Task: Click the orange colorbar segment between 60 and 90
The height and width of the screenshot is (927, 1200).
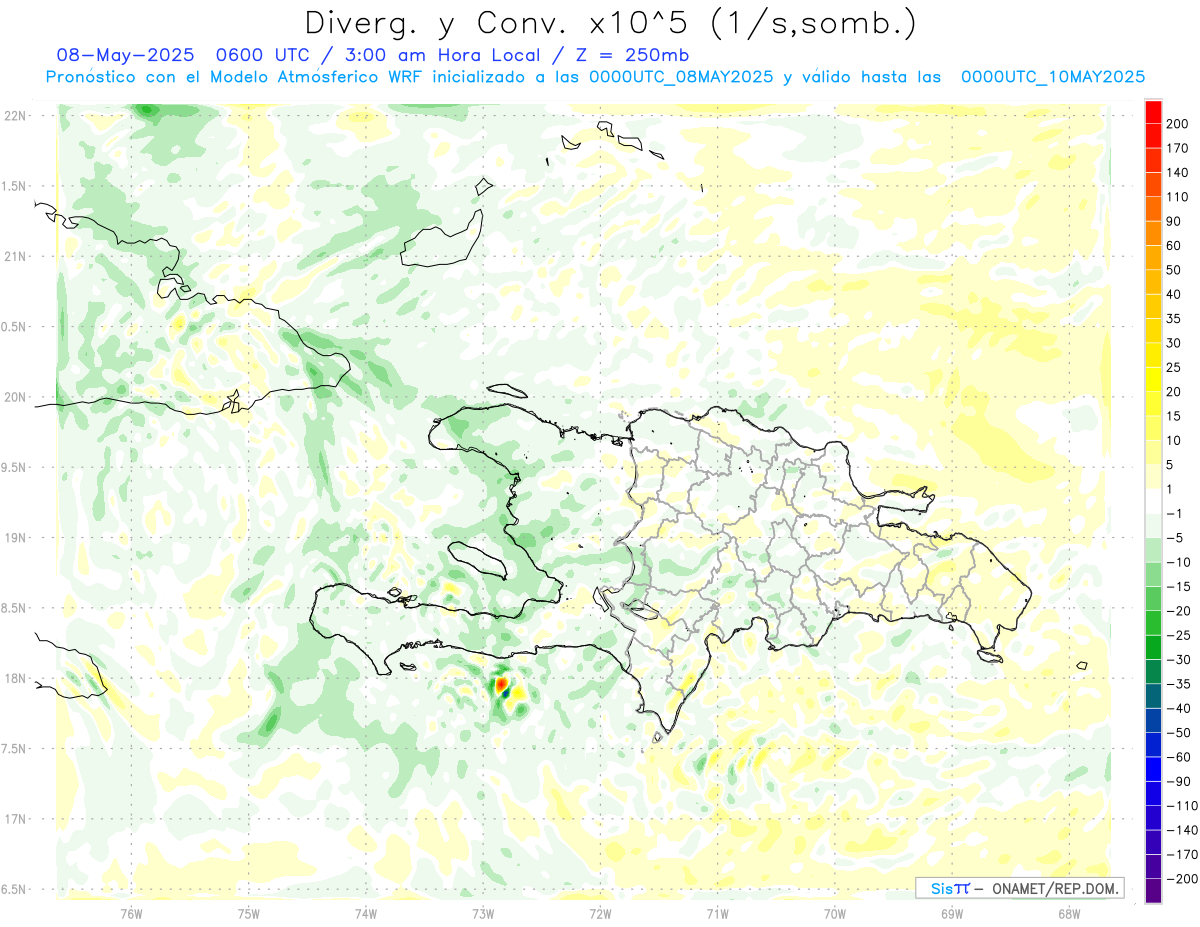Action: (1153, 233)
